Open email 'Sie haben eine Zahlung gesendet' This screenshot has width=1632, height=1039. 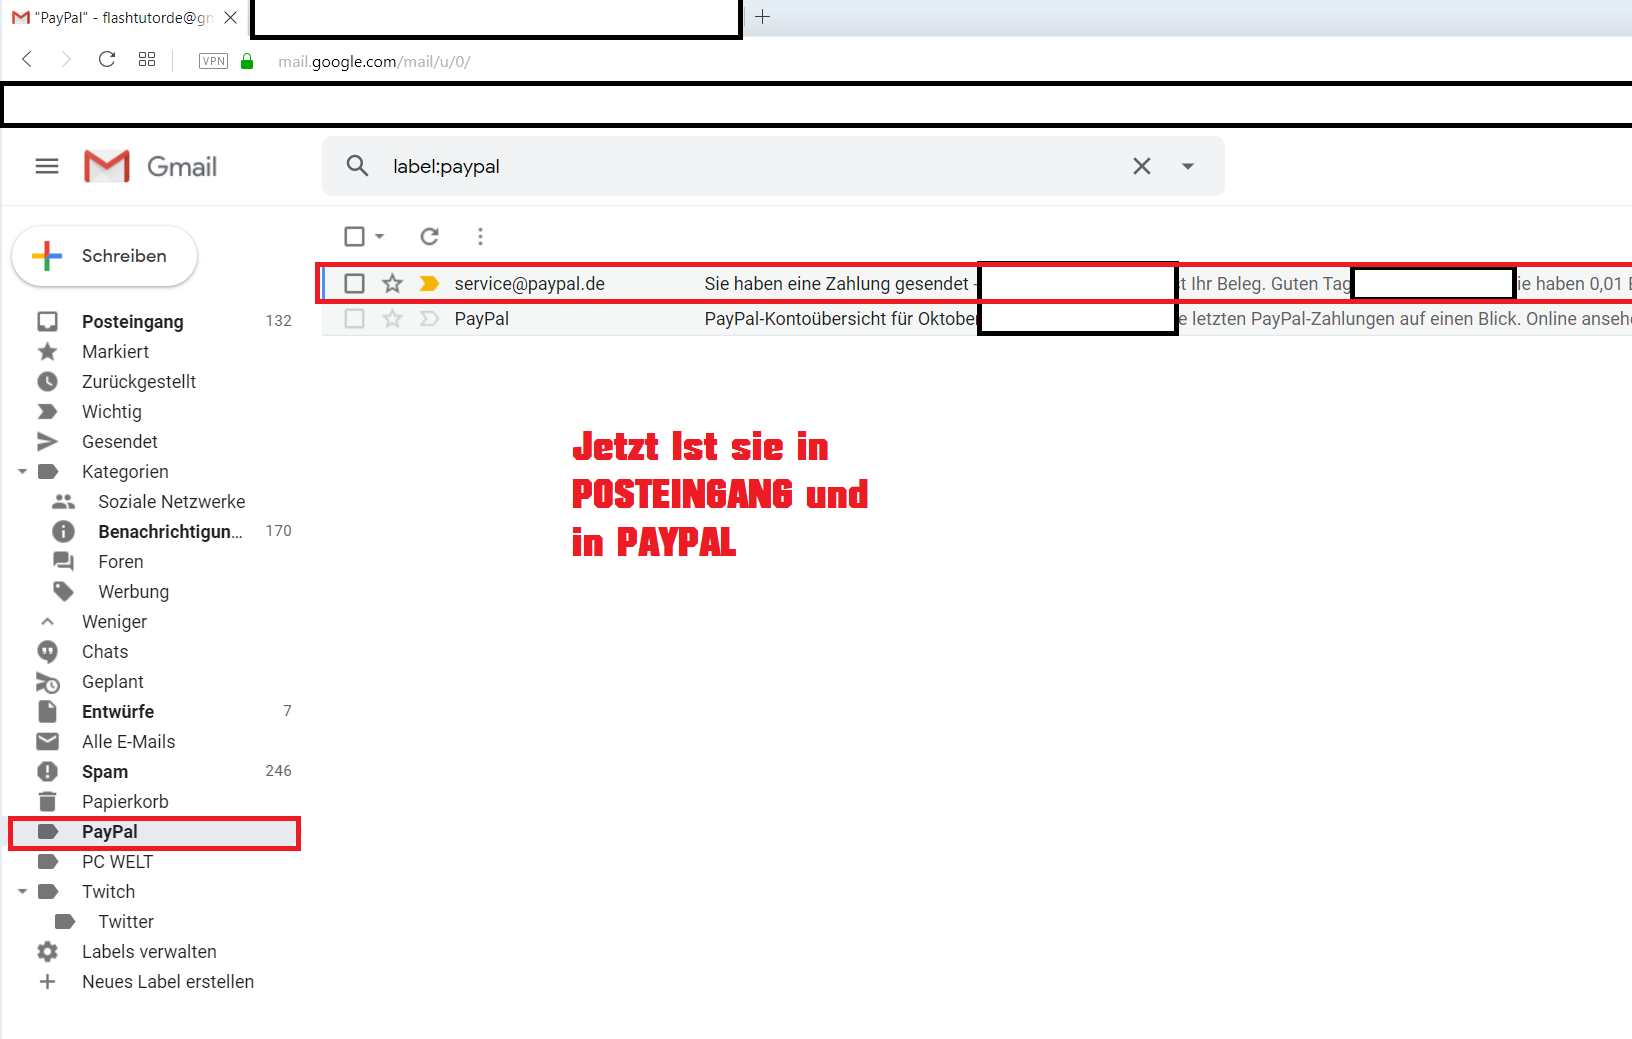coord(836,283)
